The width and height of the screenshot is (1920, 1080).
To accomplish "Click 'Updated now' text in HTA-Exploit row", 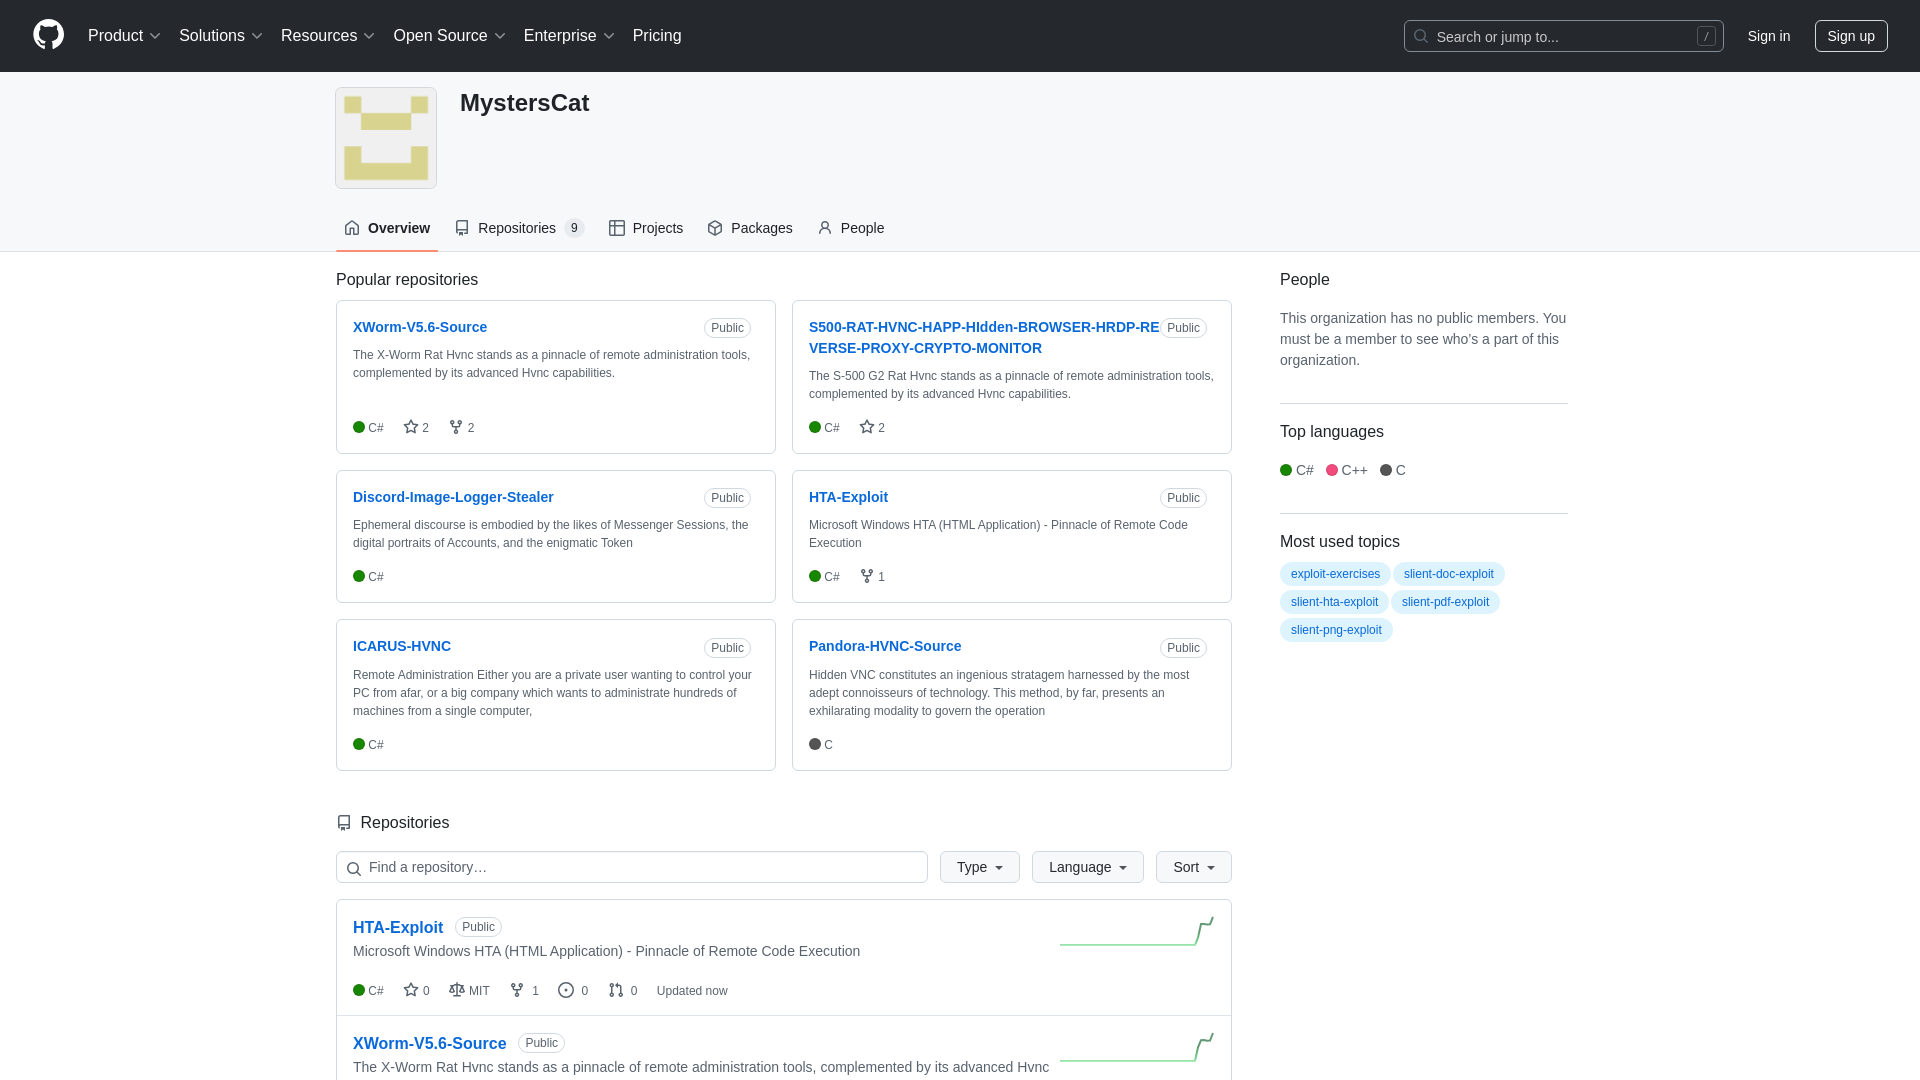I will [692, 991].
